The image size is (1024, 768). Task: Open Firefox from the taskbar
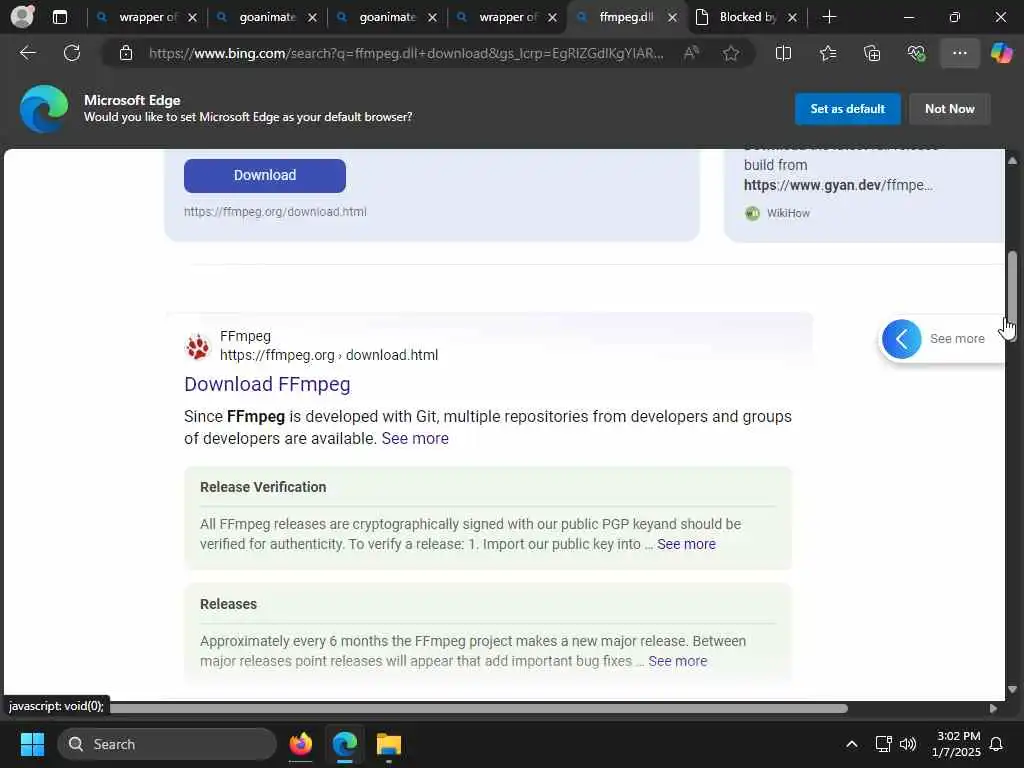coord(300,744)
